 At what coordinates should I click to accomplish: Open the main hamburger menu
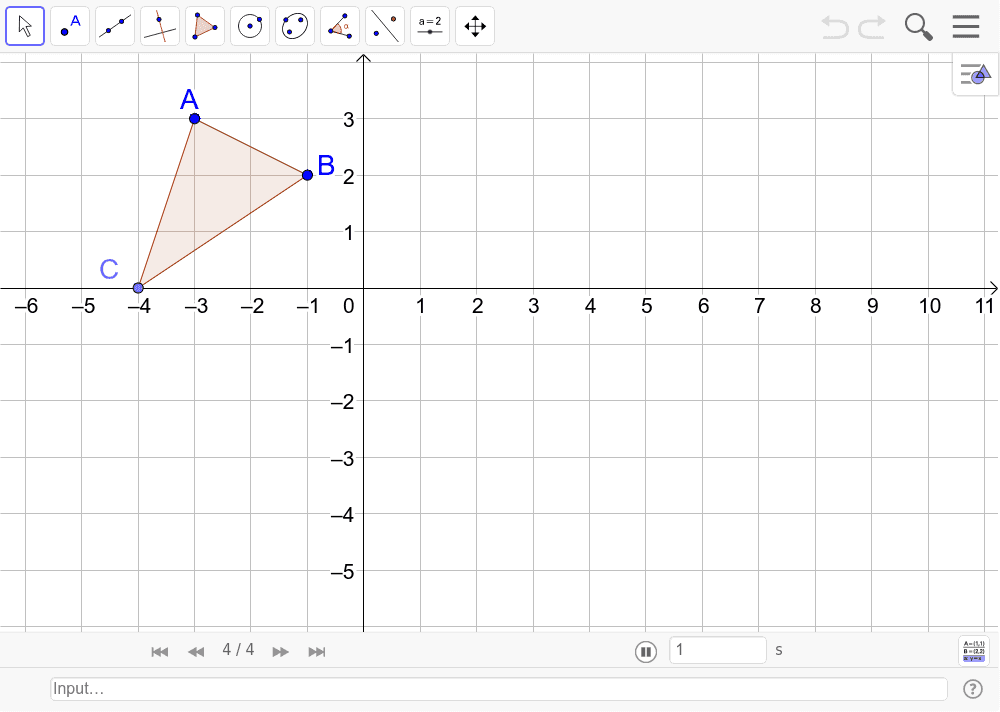coord(965,26)
